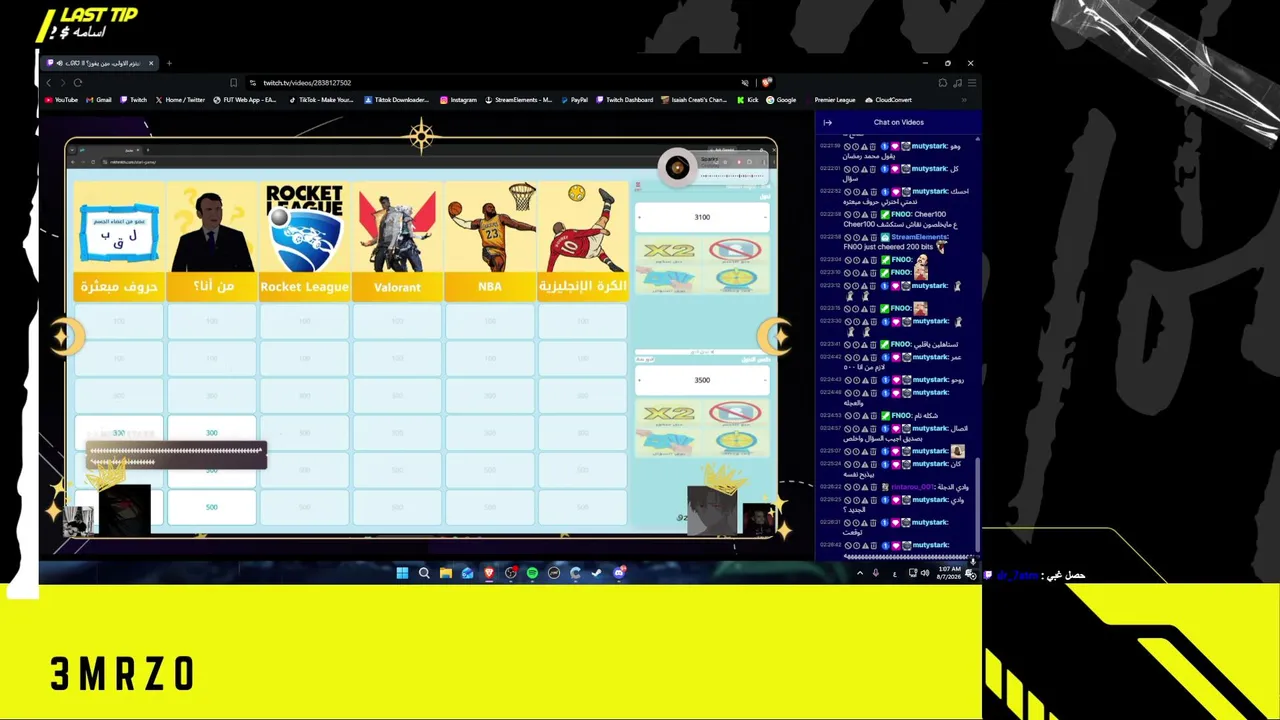This screenshot has height=720, width=1280.
Task: Use the X2 power-up for 3100 team
Action: pyautogui.click(x=669, y=251)
